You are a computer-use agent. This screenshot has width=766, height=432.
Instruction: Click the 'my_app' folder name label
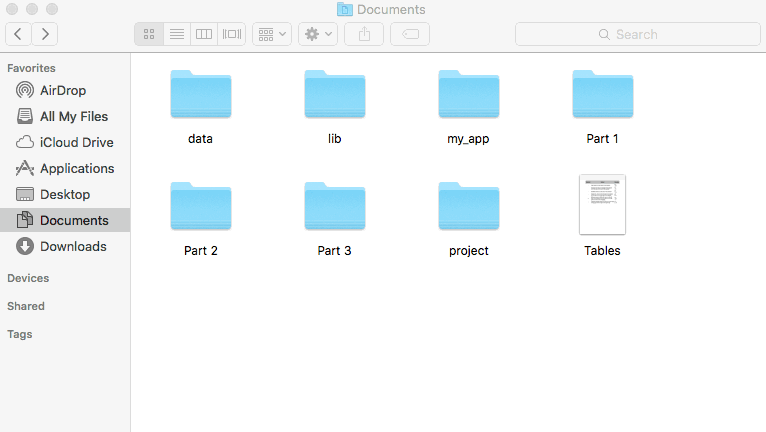click(x=468, y=139)
